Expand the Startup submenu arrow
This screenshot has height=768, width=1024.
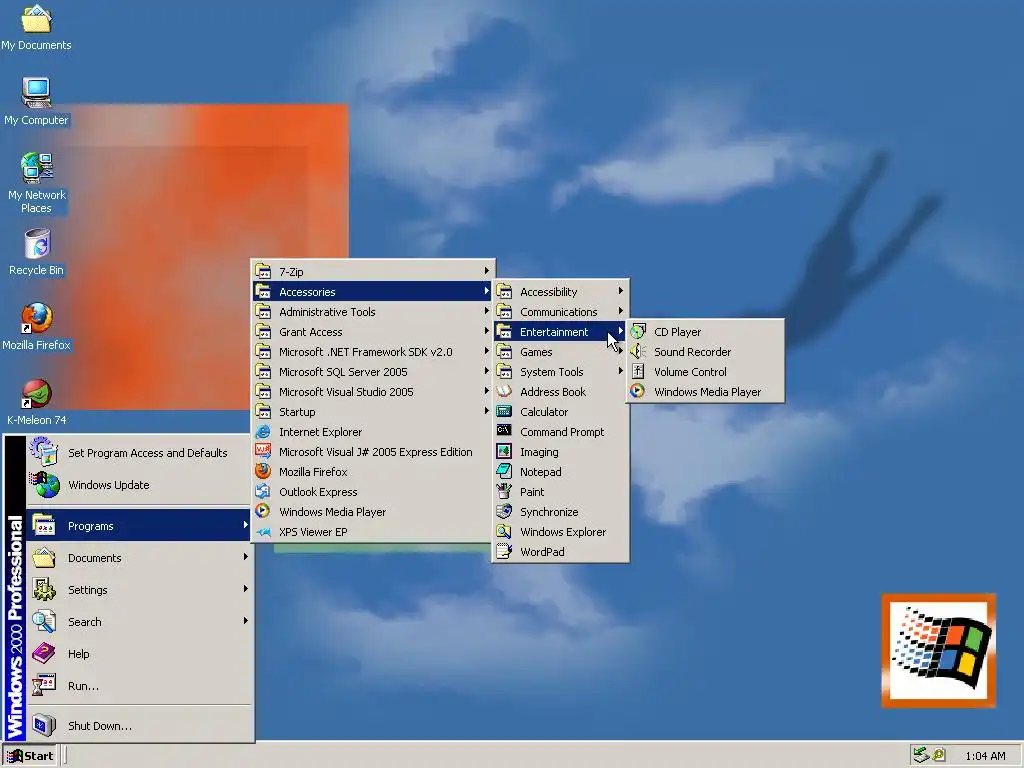(487, 411)
